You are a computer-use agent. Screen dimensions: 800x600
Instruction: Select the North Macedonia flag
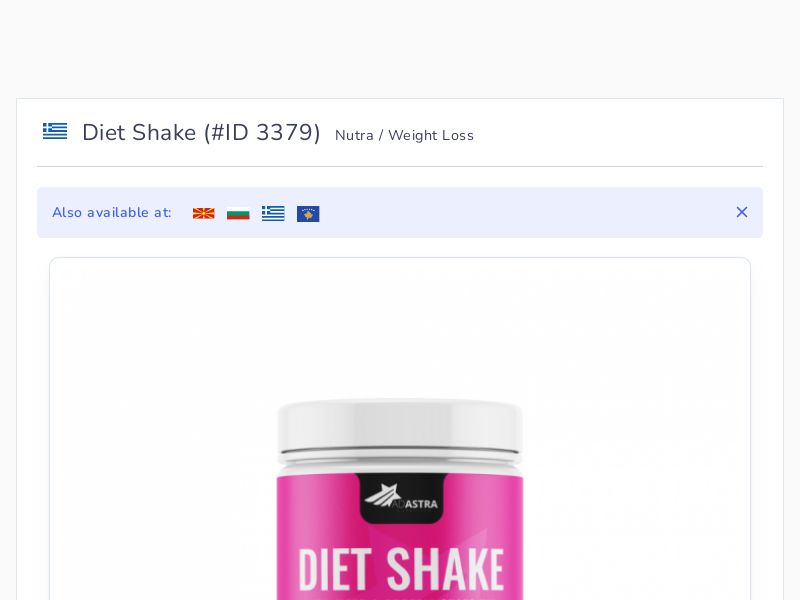pyautogui.click(x=204, y=213)
